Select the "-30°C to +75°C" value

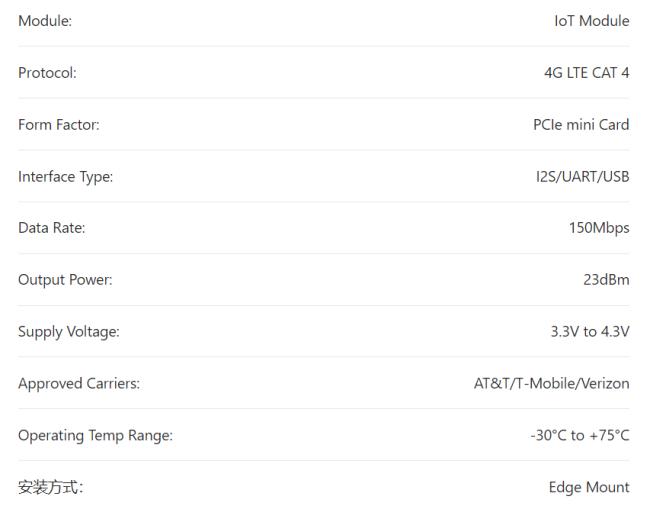[x=580, y=436]
